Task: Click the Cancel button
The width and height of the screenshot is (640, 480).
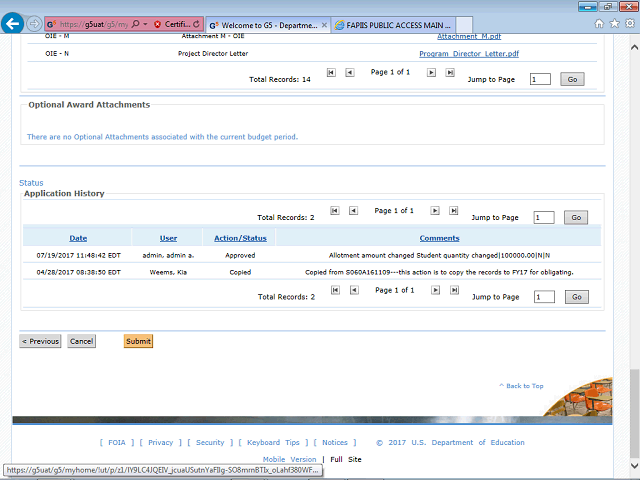Action: pos(81,341)
